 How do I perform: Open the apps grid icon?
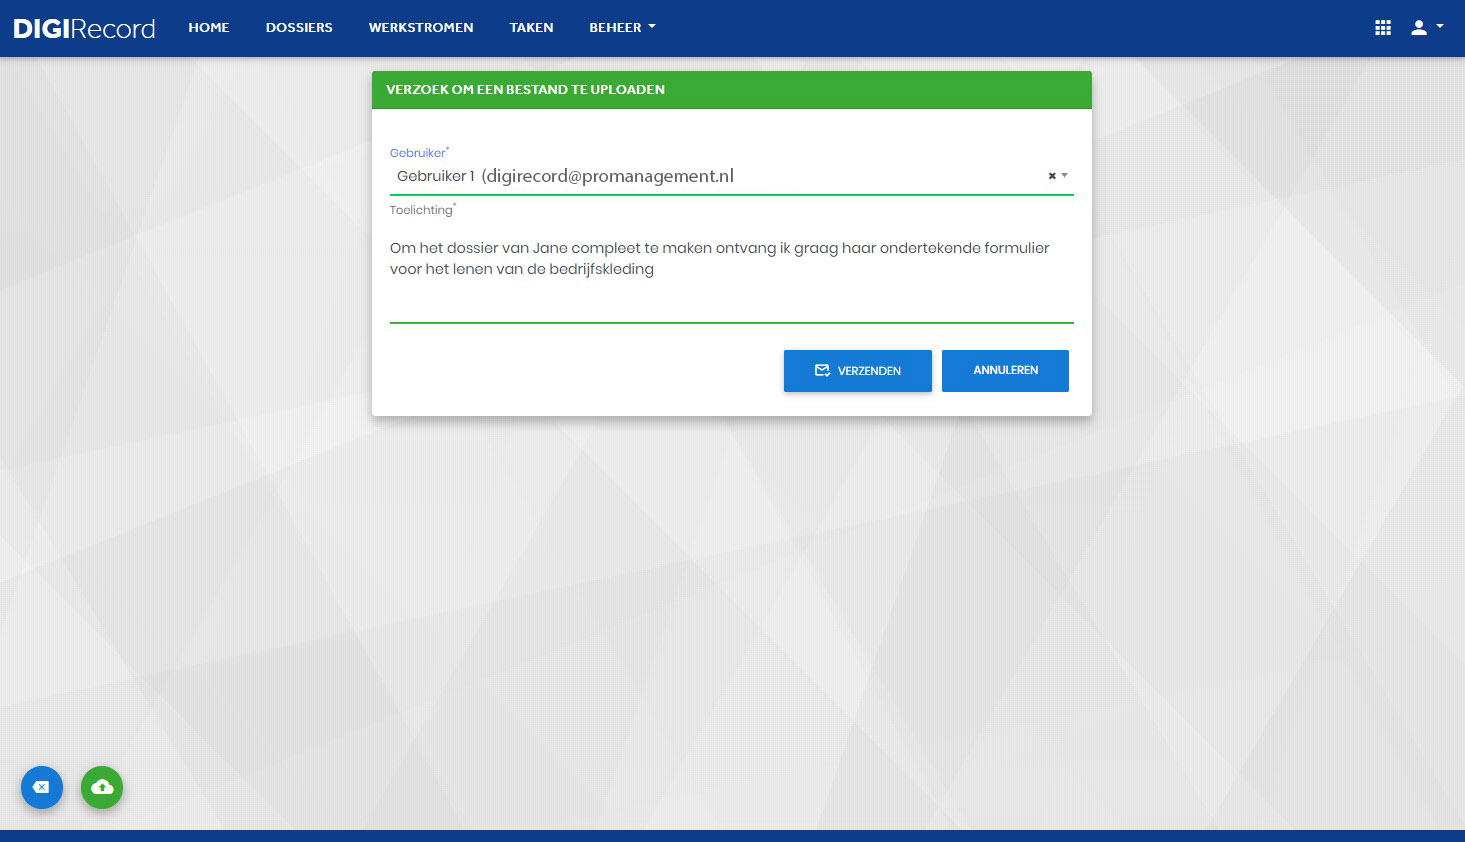click(x=1383, y=28)
